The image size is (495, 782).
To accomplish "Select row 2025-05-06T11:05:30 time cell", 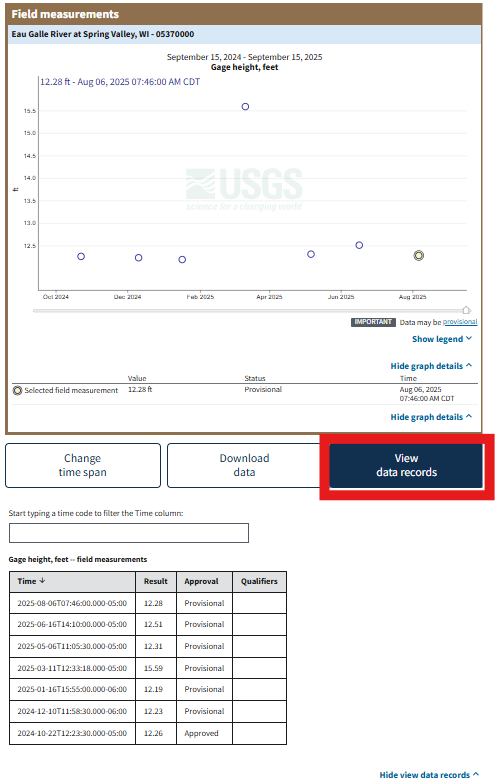I will click(72, 646).
